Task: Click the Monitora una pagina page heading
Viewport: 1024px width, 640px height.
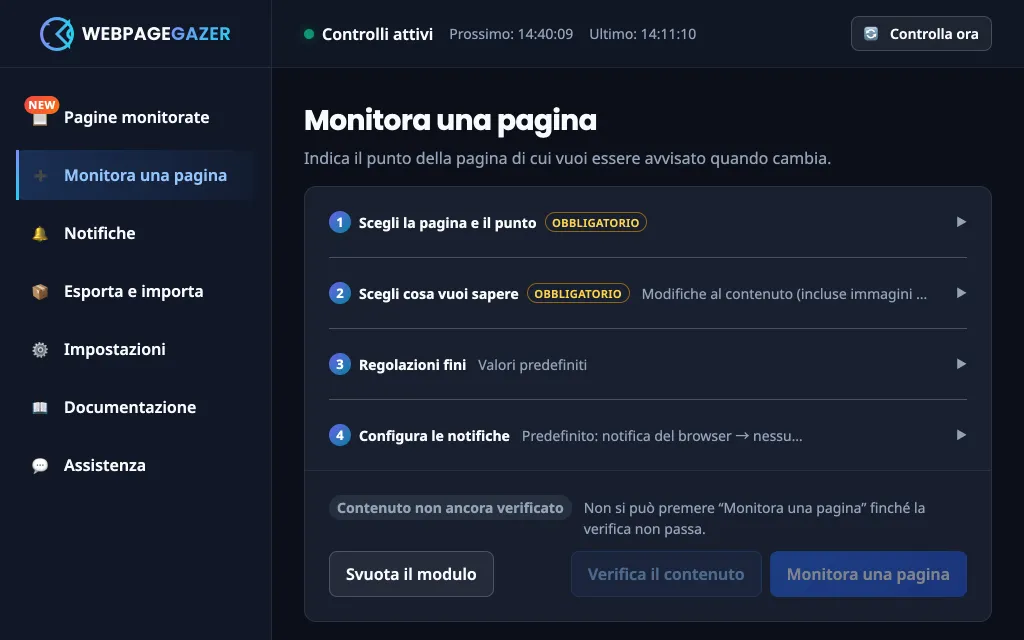Action: click(x=450, y=120)
